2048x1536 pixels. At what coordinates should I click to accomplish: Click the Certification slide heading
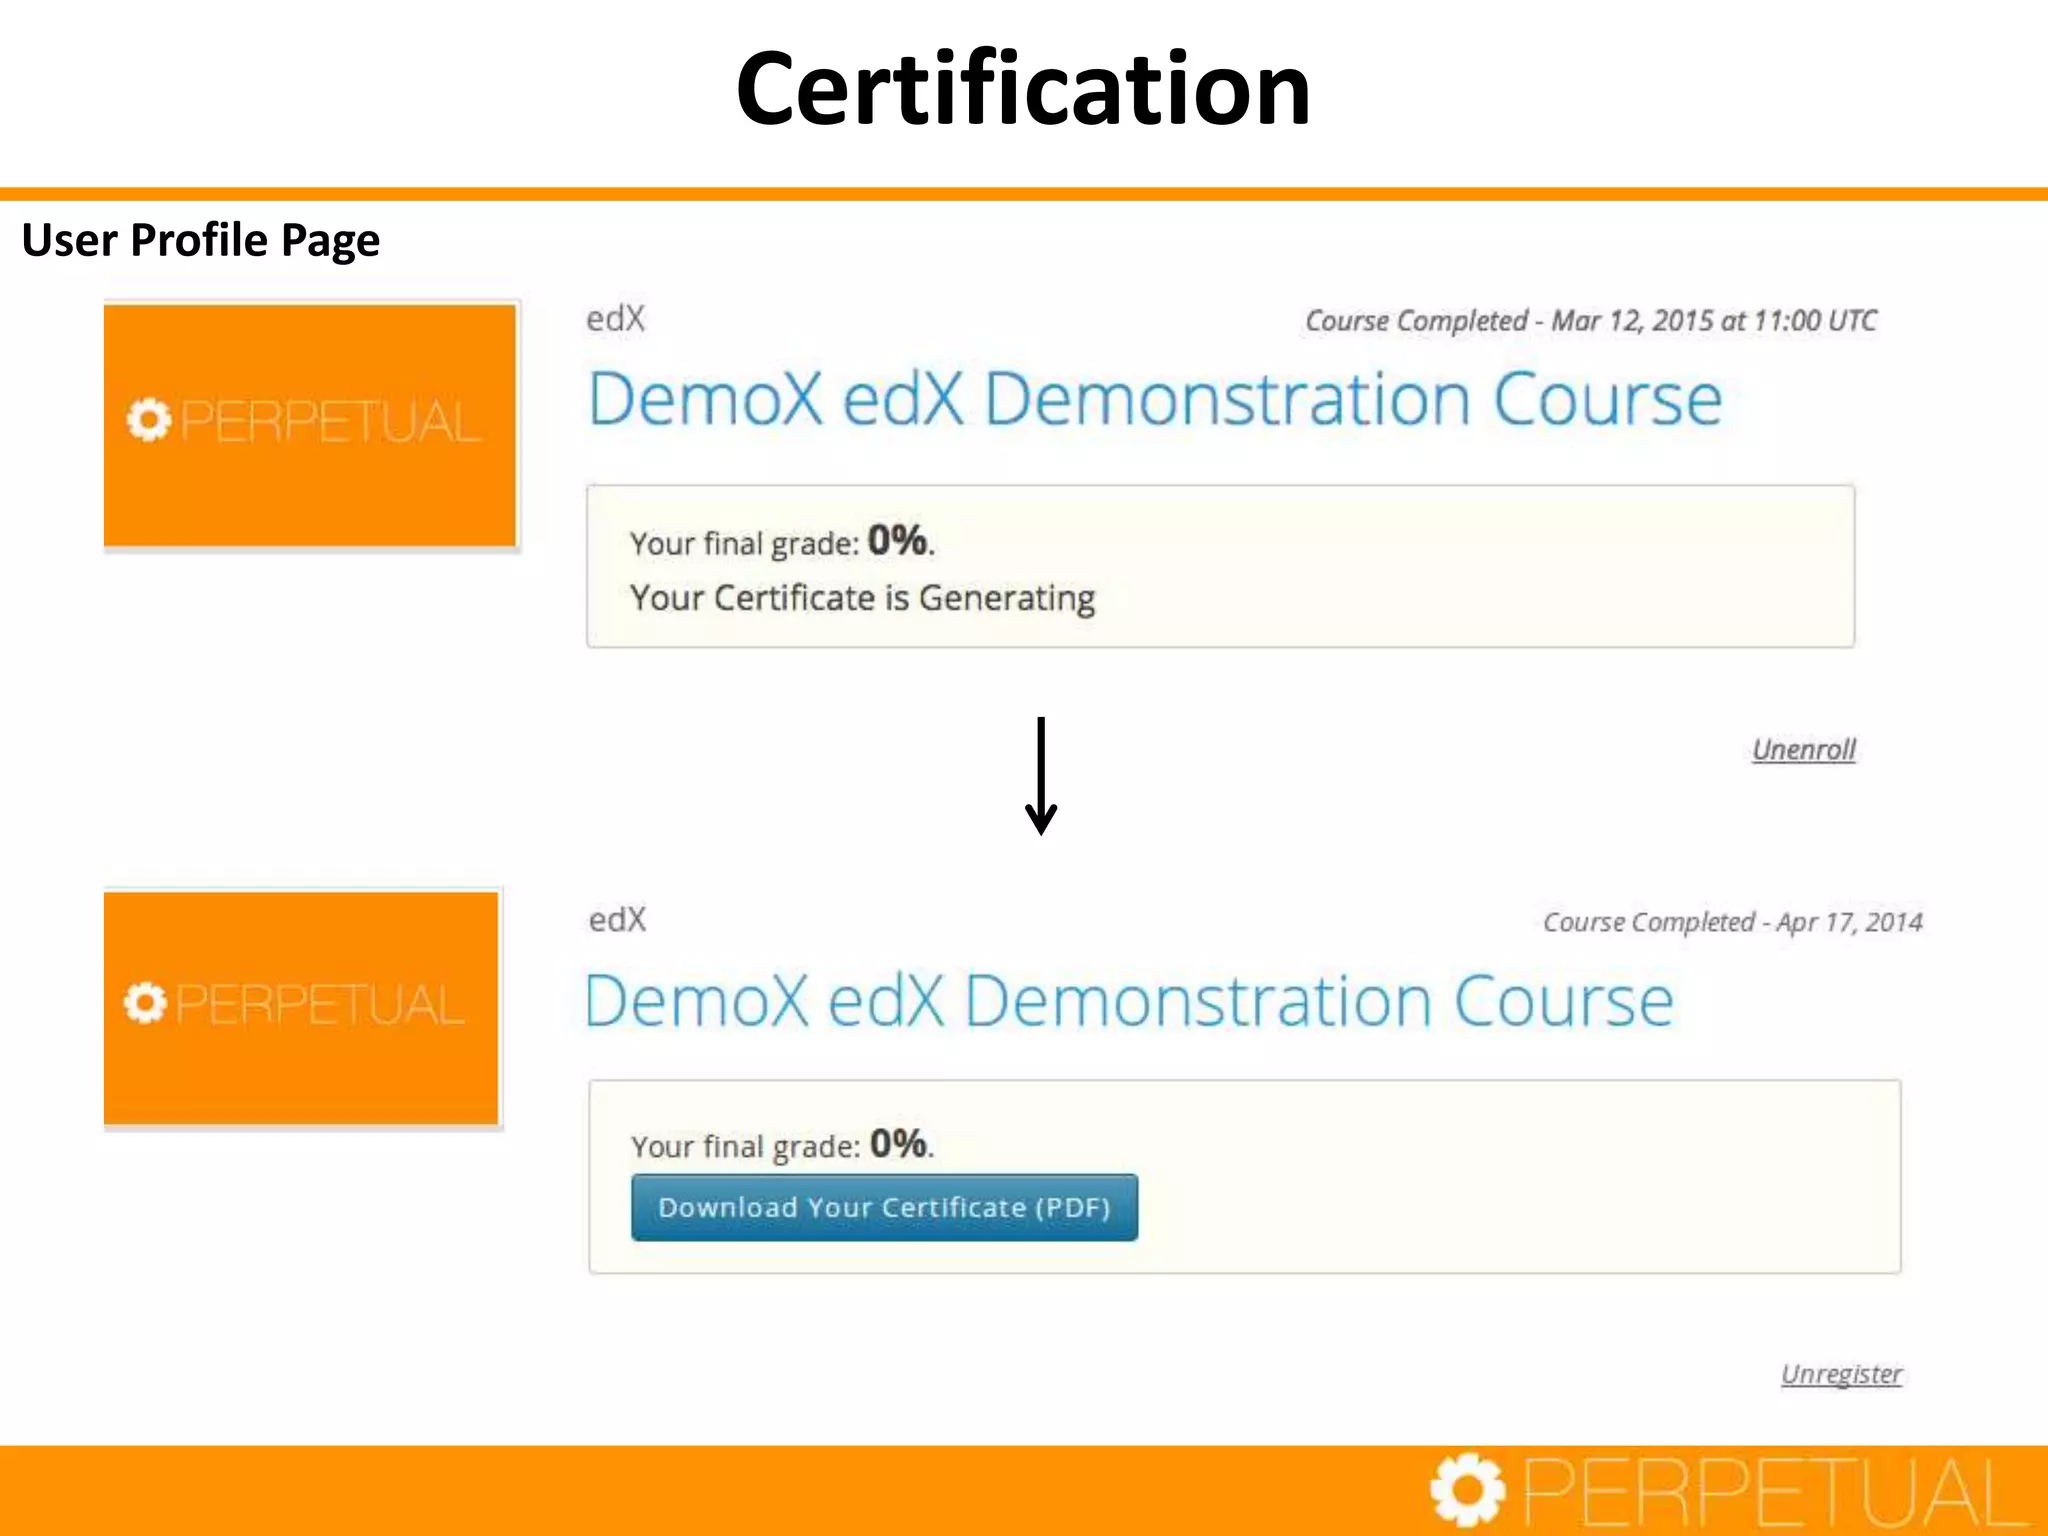[1022, 90]
